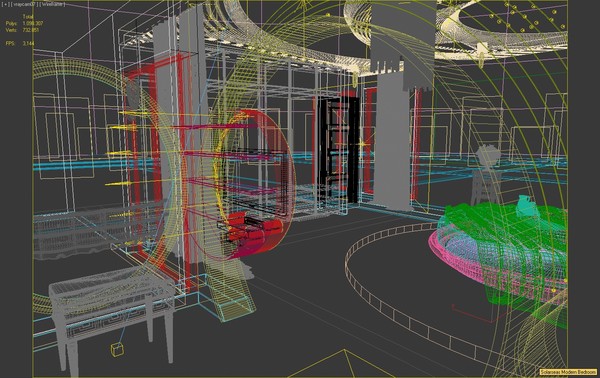Click the Total statistics header
The height and width of the screenshot is (378, 600).
28,16
